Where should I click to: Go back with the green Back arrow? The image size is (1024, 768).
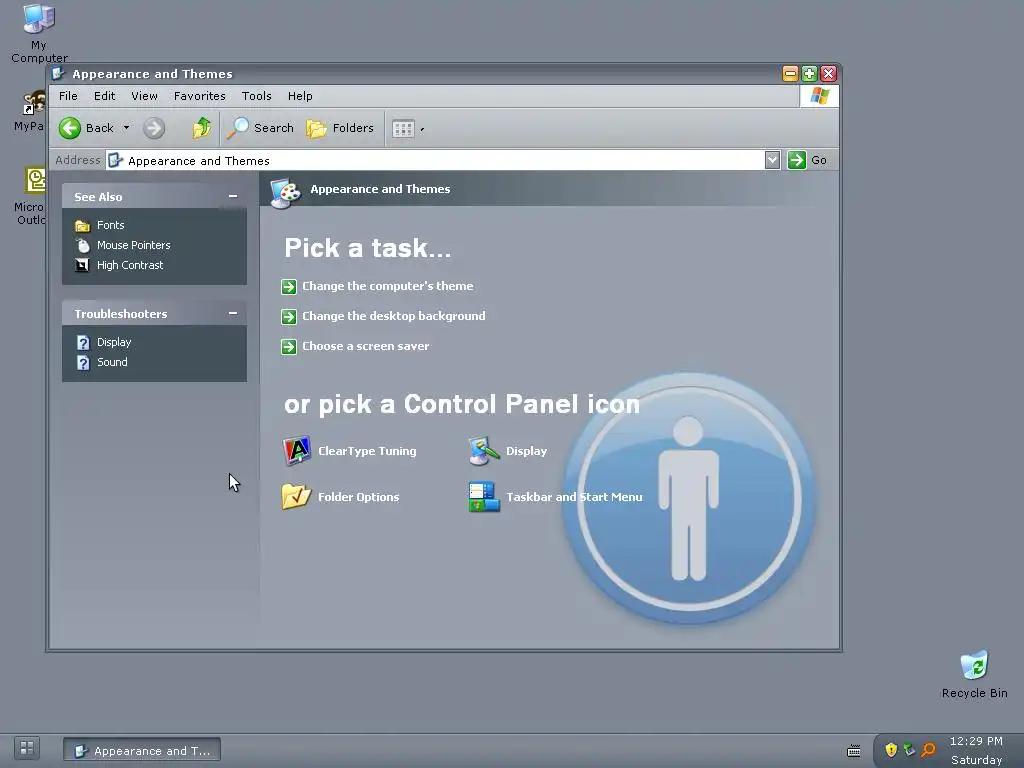[86, 128]
